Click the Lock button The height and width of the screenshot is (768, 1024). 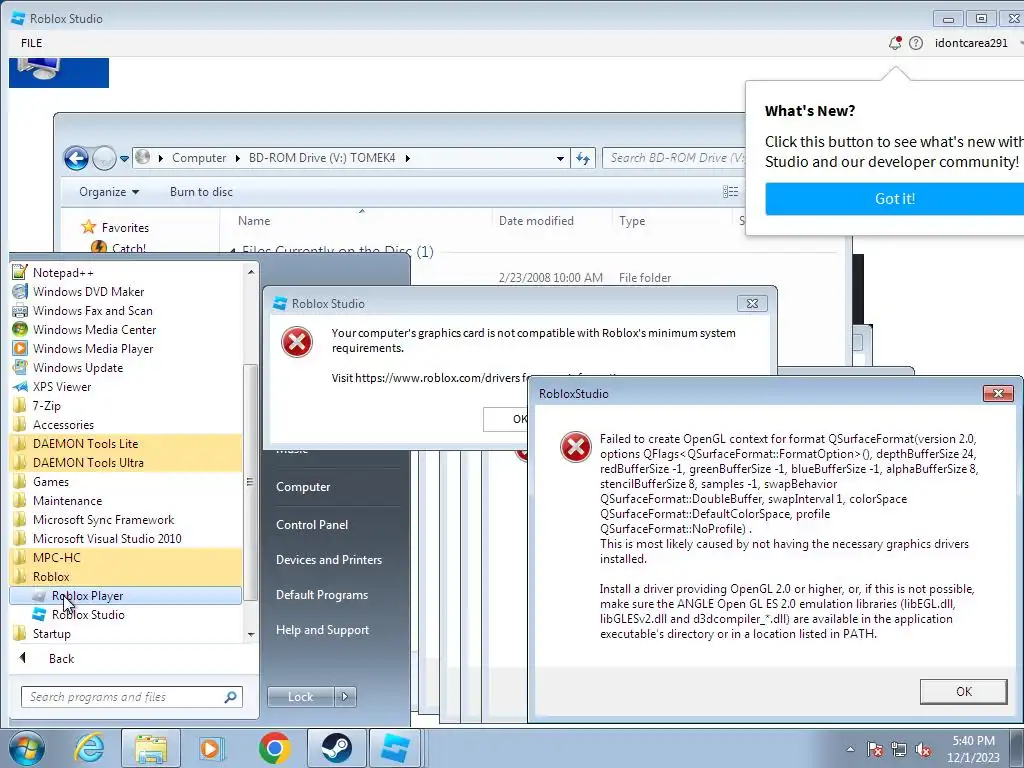coord(300,697)
